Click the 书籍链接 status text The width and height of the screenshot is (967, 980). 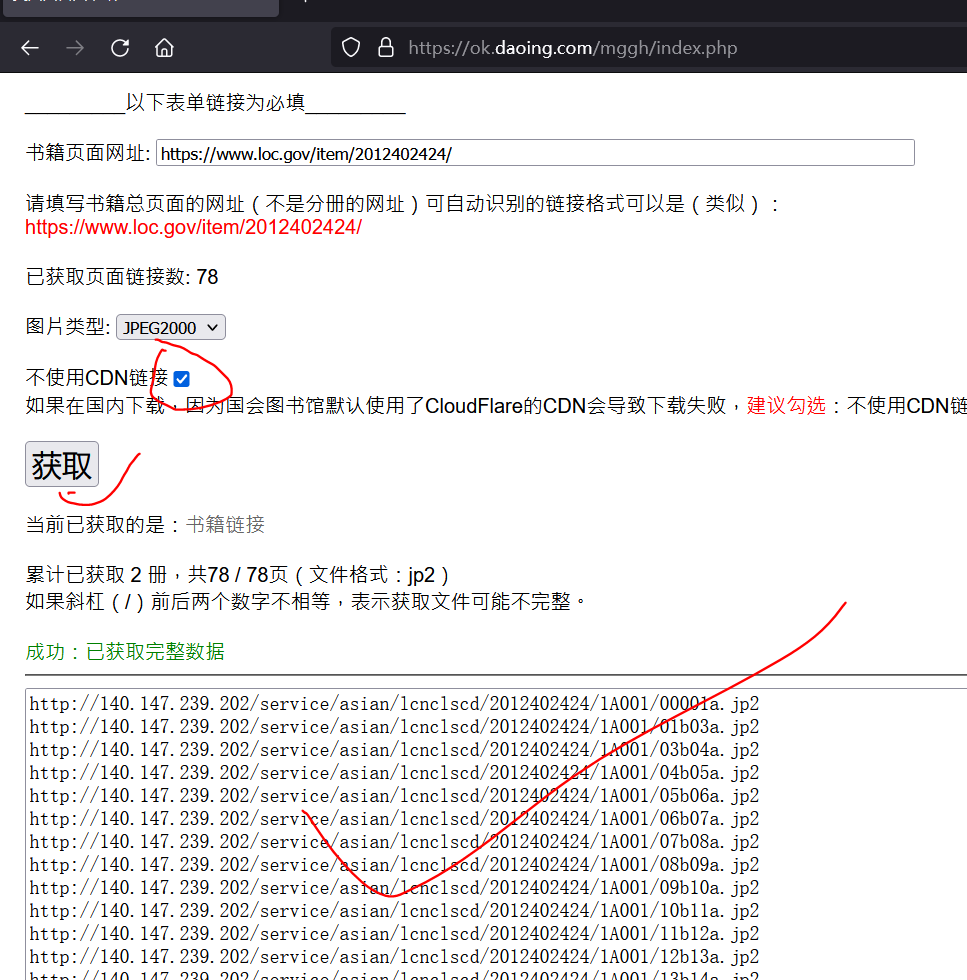coord(225,525)
